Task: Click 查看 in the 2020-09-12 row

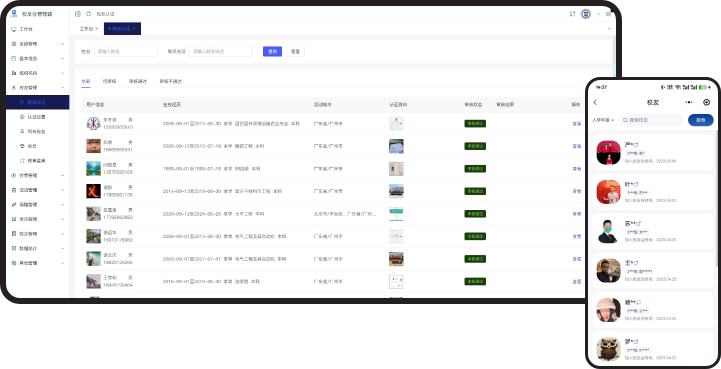Action: [576, 214]
